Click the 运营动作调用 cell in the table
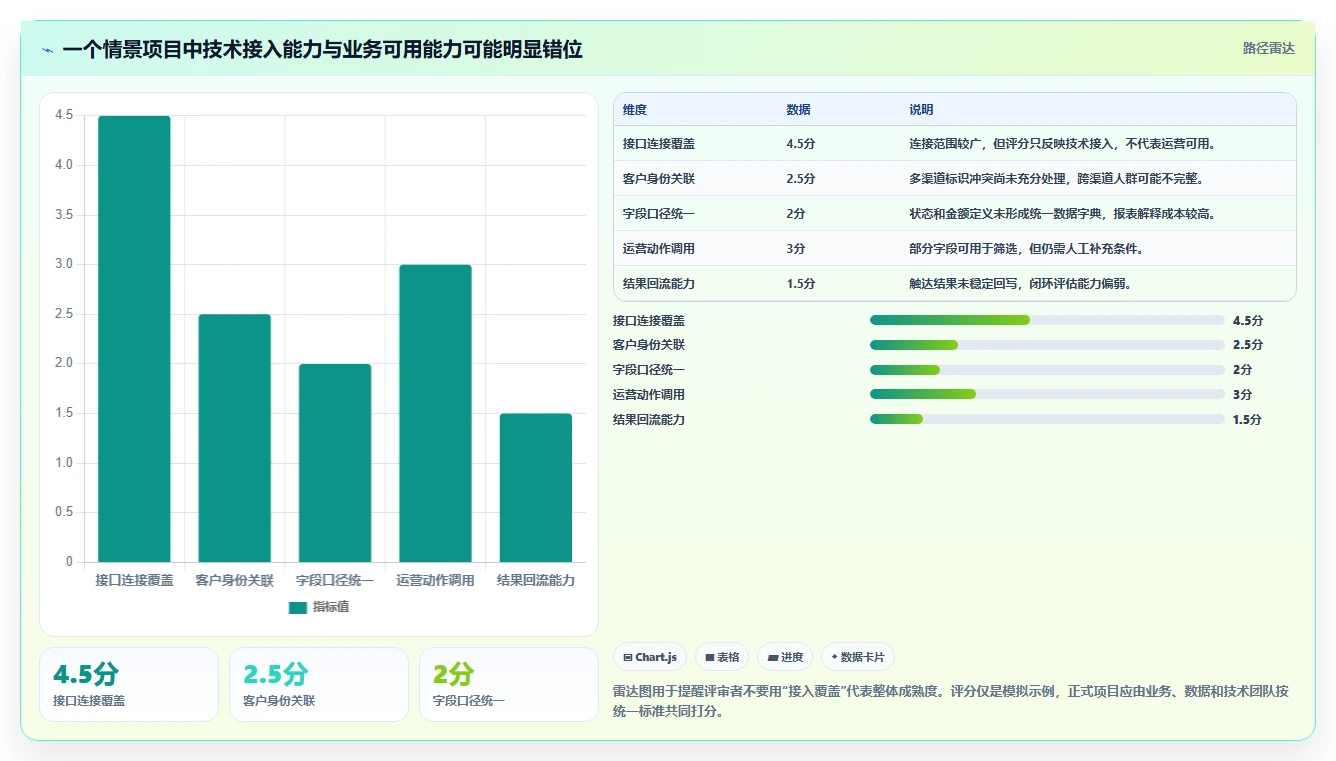The image size is (1336, 761). coord(659,249)
